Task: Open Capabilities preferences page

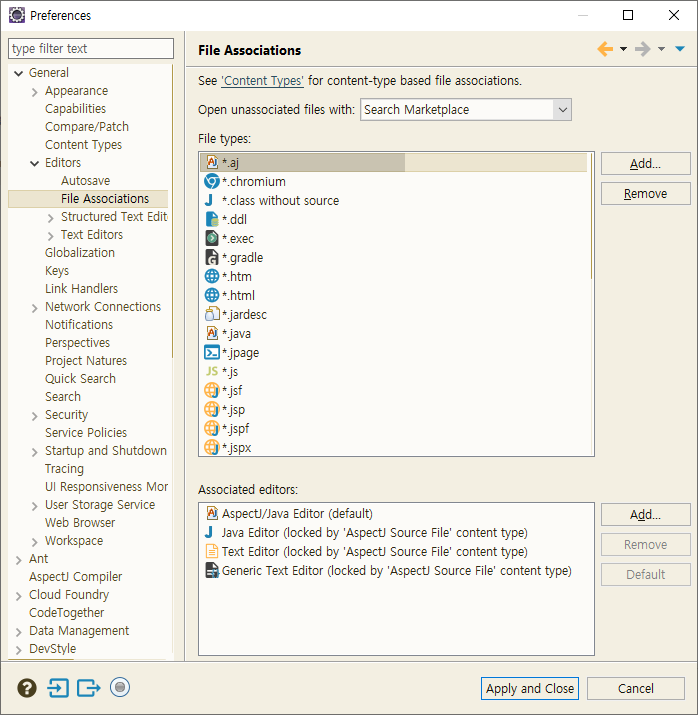Action: [x=76, y=109]
